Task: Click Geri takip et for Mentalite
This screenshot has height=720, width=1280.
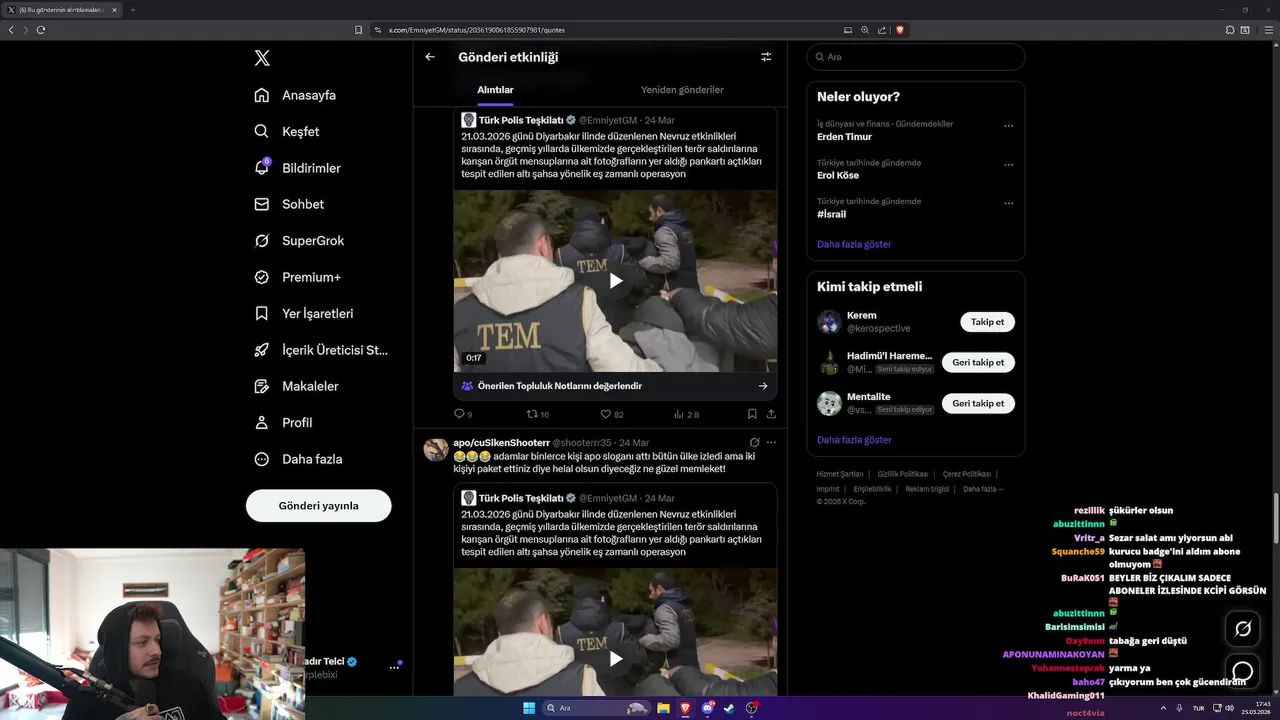Action: pos(978,403)
